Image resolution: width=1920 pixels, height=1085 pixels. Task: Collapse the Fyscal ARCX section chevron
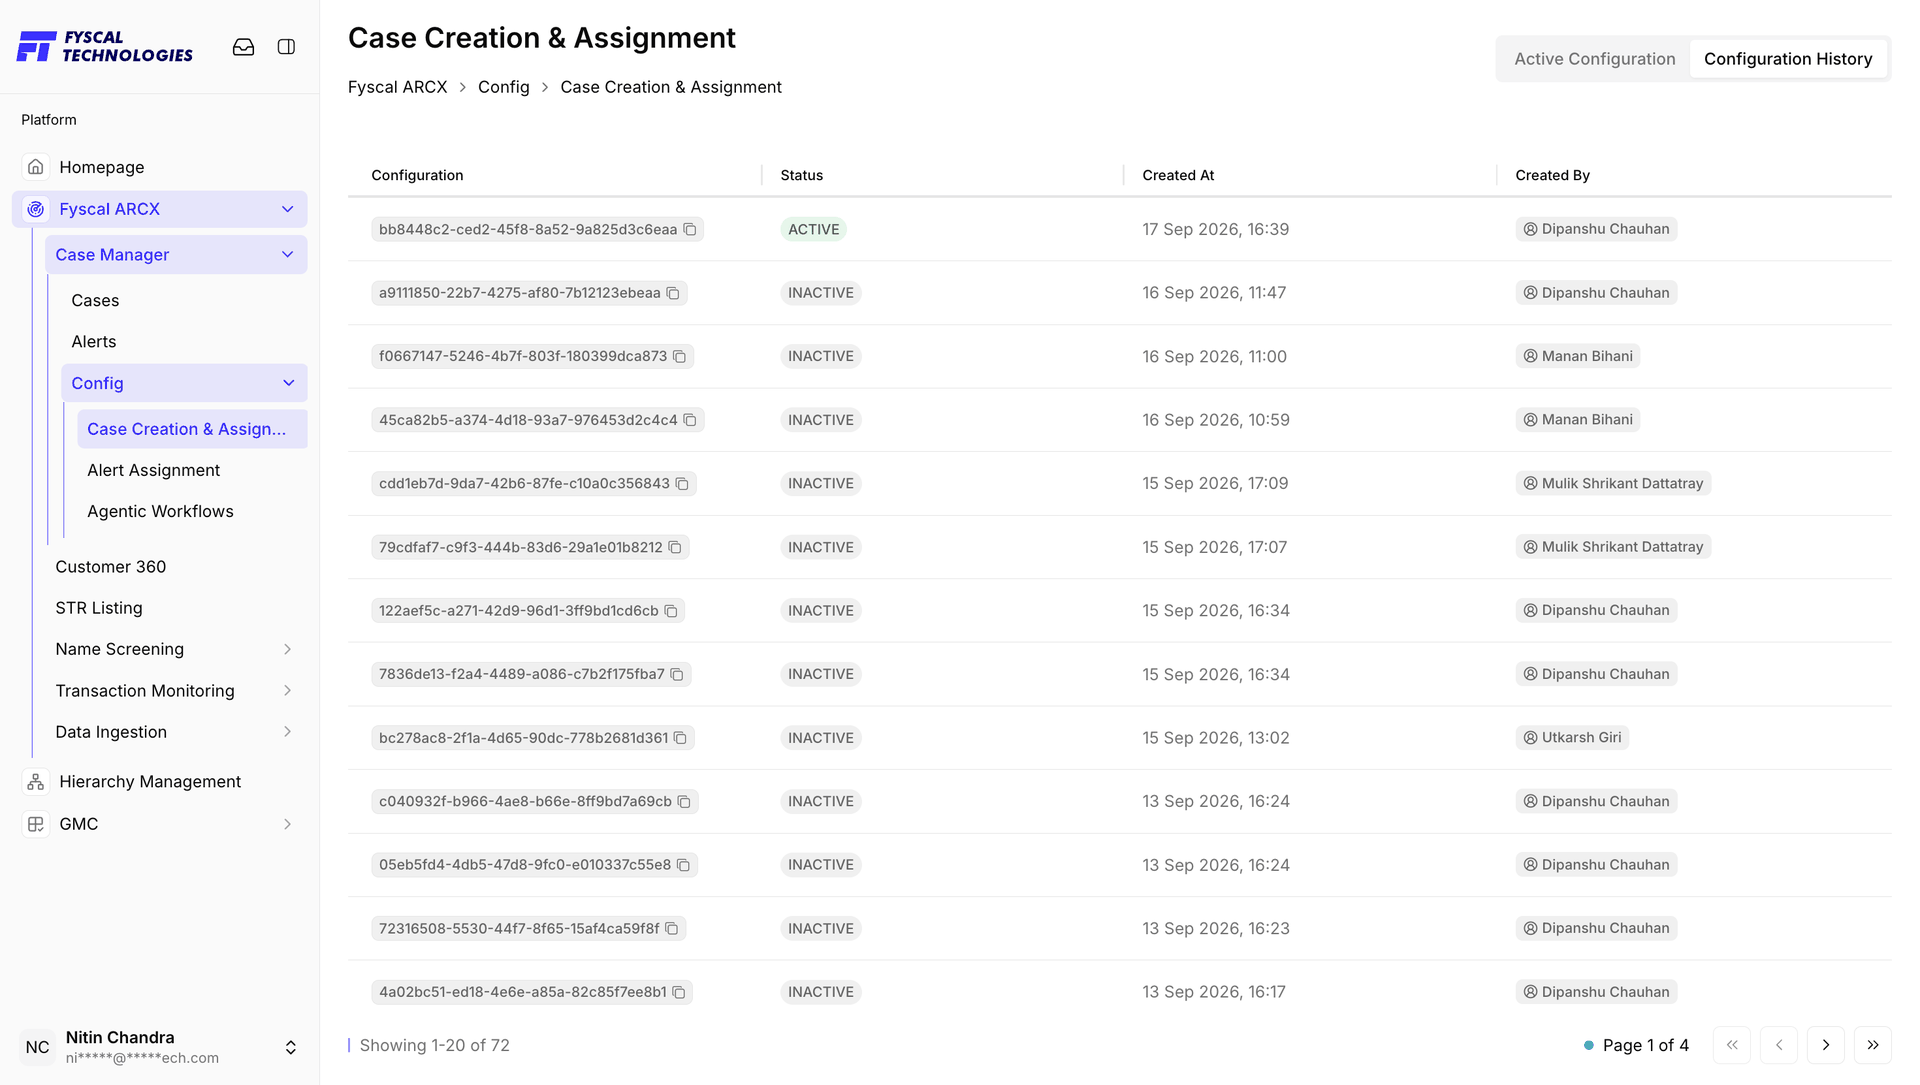[288, 209]
